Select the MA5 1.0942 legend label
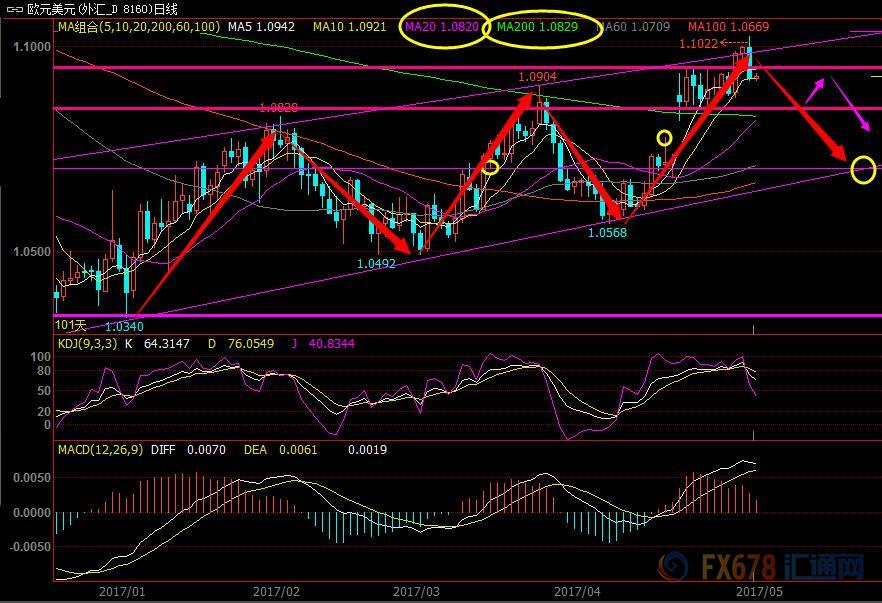This screenshot has width=882, height=603. (x=260, y=26)
